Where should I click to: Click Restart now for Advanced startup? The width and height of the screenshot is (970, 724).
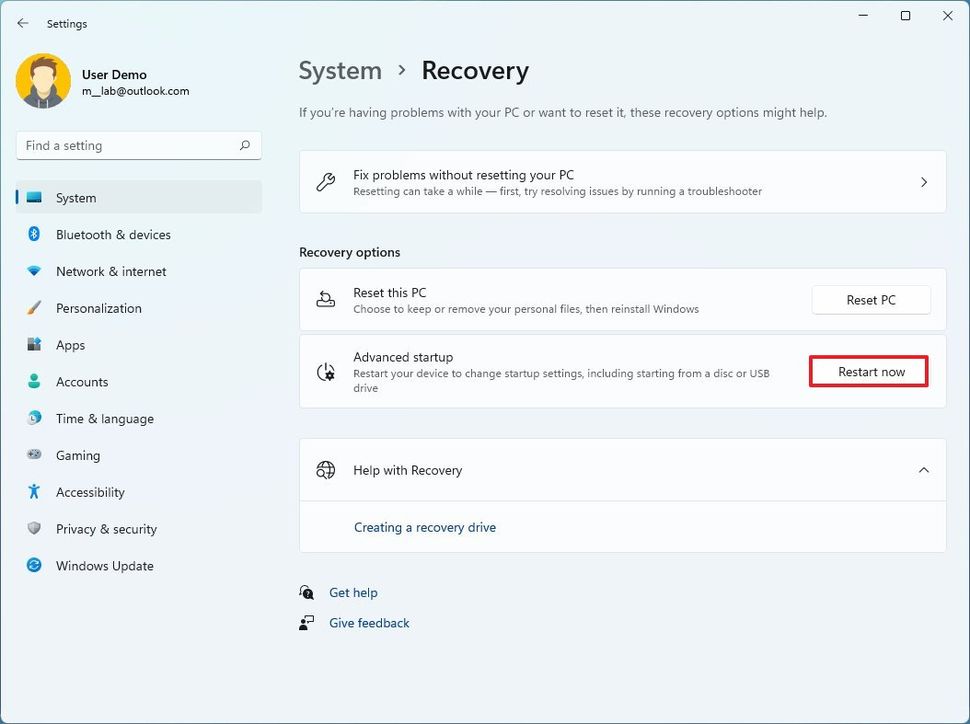coord(868,371)
